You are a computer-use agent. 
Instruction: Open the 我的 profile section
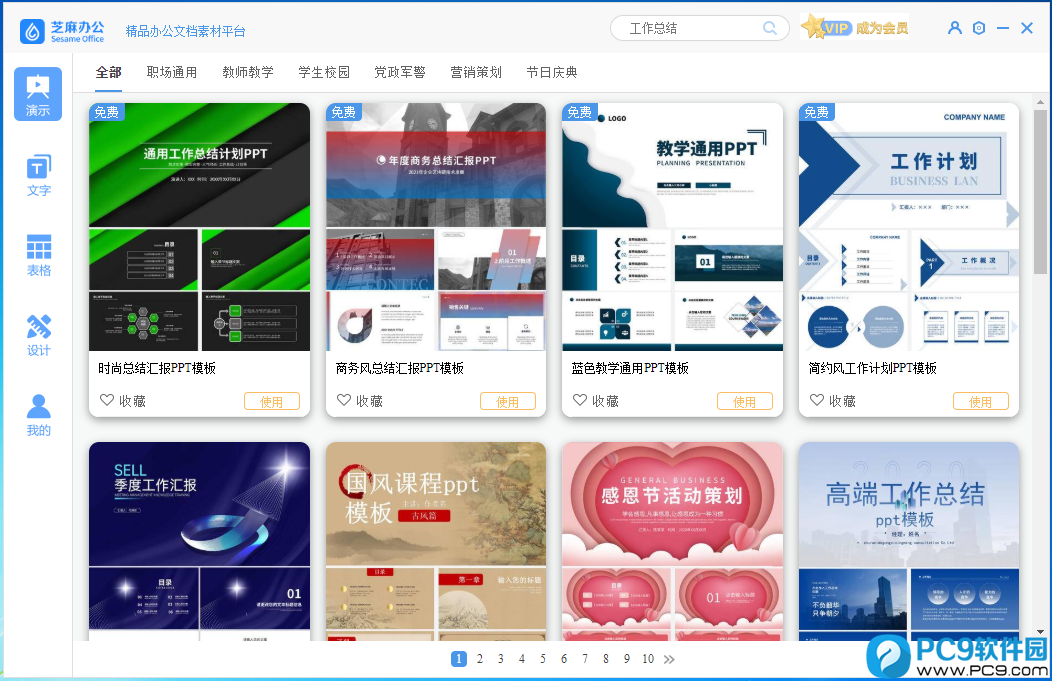point(38,415)
